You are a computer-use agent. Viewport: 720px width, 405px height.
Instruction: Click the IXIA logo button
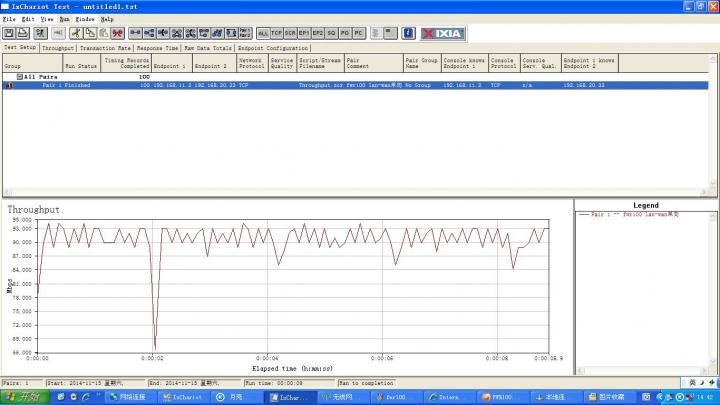pyautogui.click(x=443, y=34)
